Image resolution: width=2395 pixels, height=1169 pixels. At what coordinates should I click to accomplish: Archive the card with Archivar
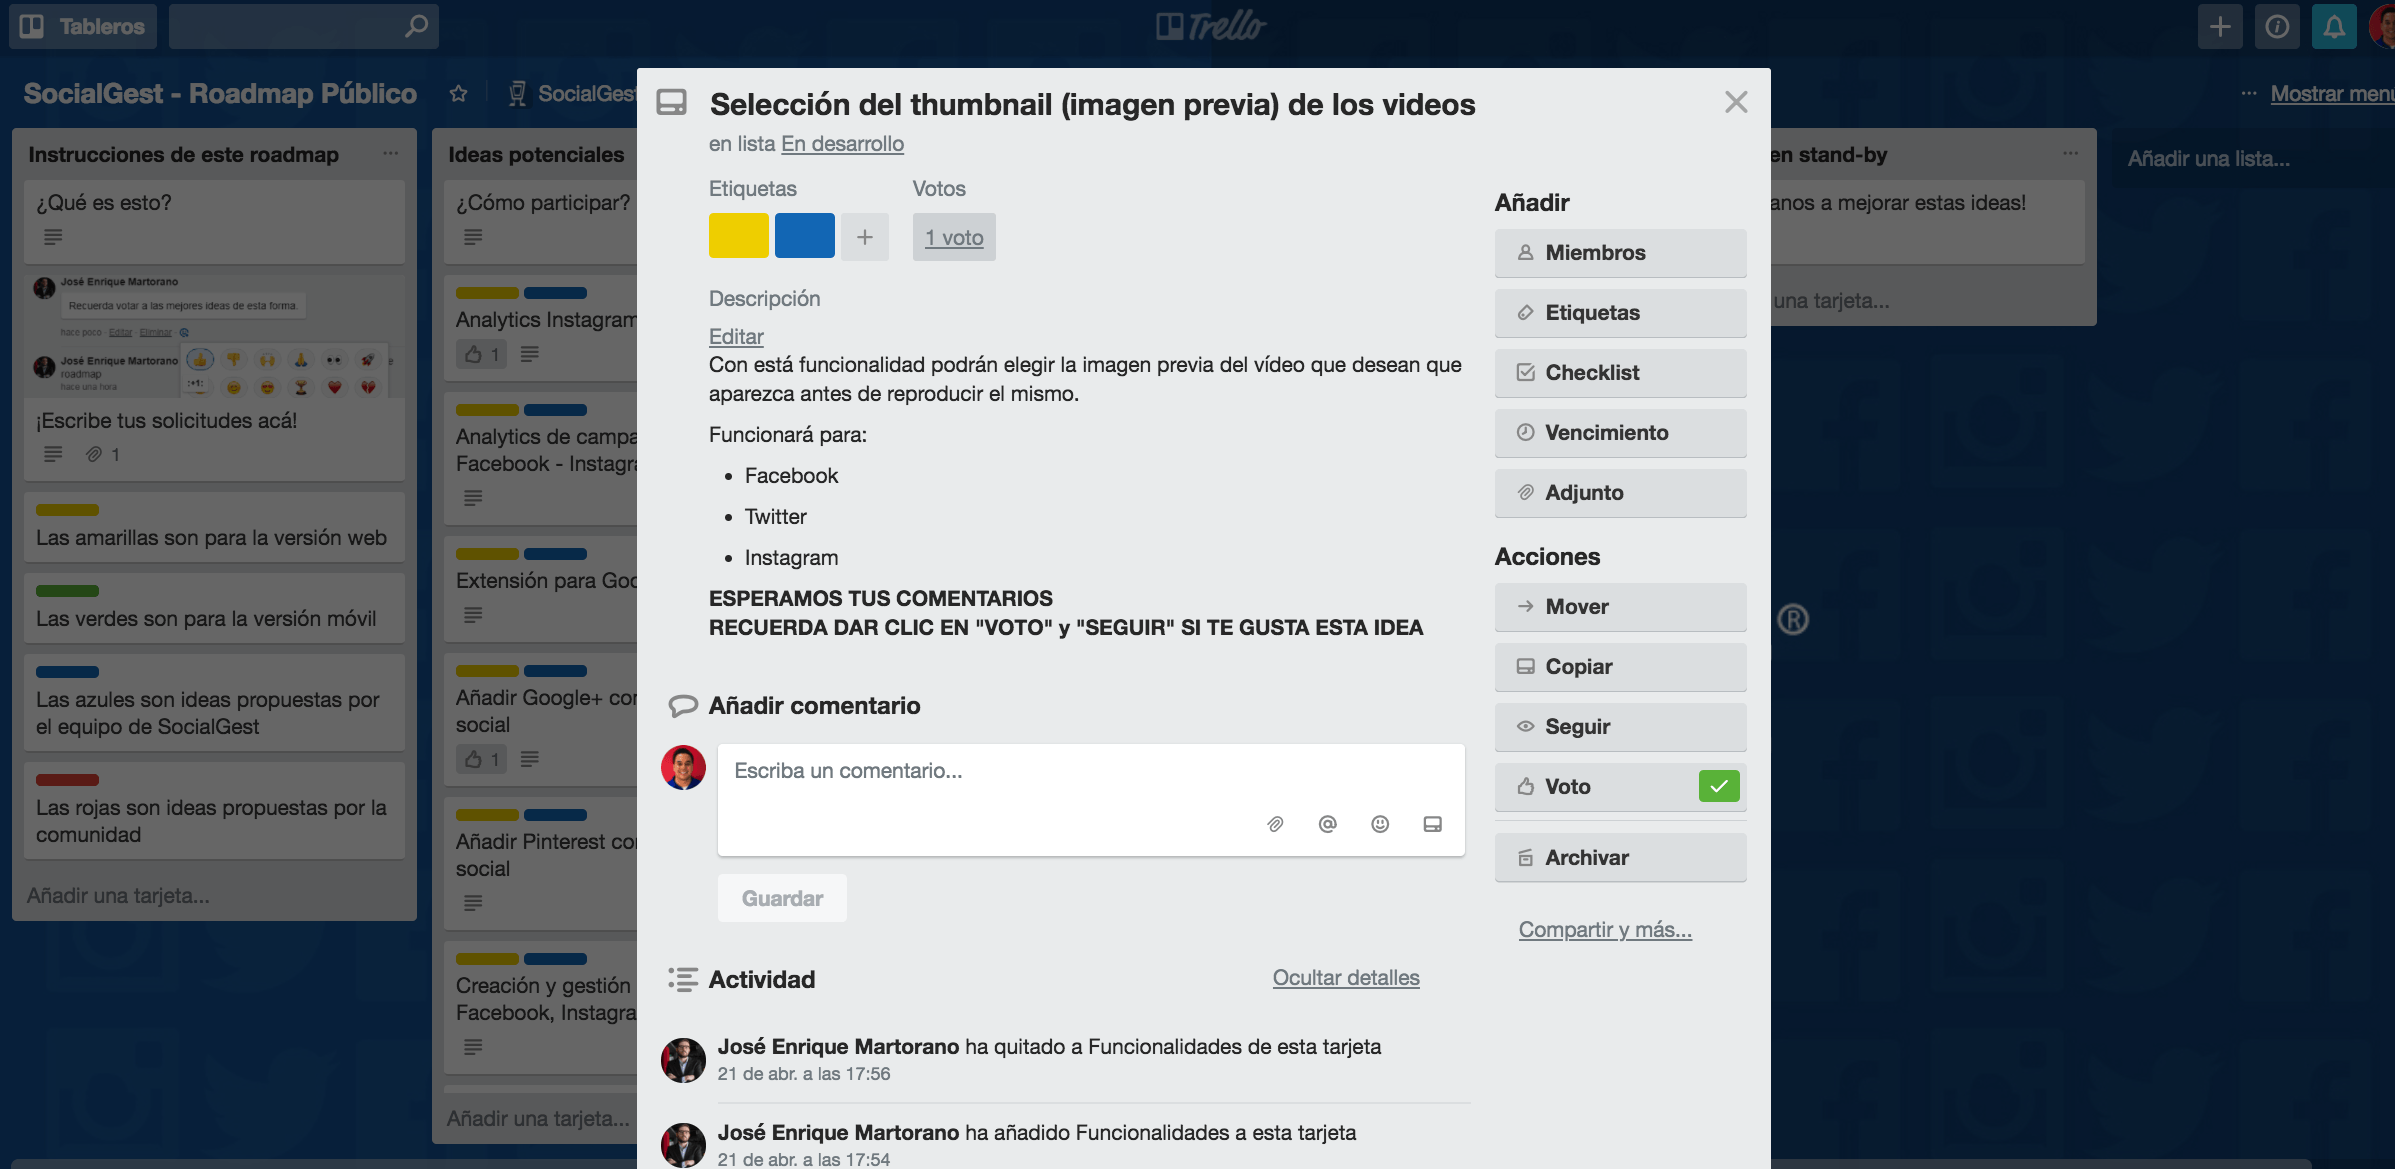point(1620,858)
